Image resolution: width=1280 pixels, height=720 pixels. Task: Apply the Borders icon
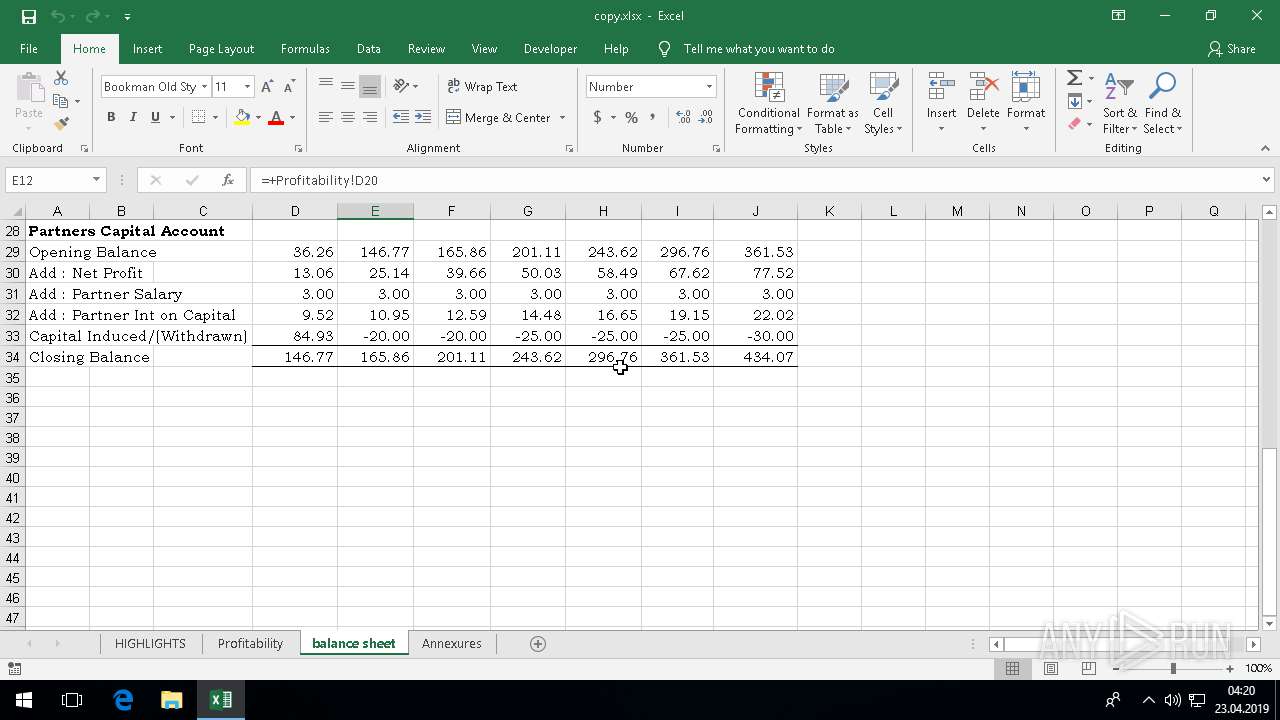[x=198, y=117]
